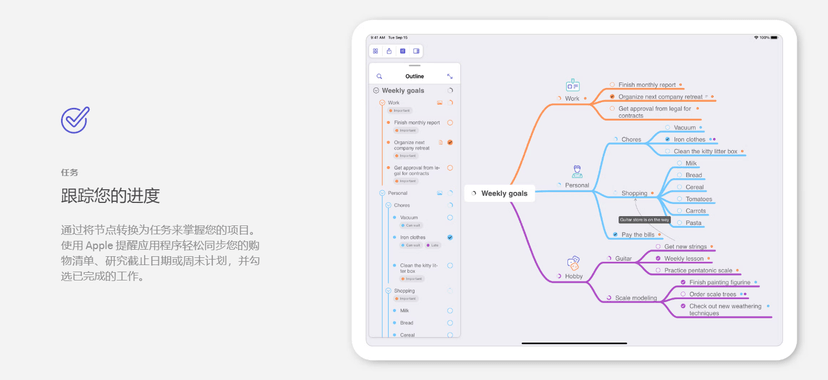Click Can wait tag under Vacuum
This screenshot has height=380, width=828.
[x=411, y=225]
